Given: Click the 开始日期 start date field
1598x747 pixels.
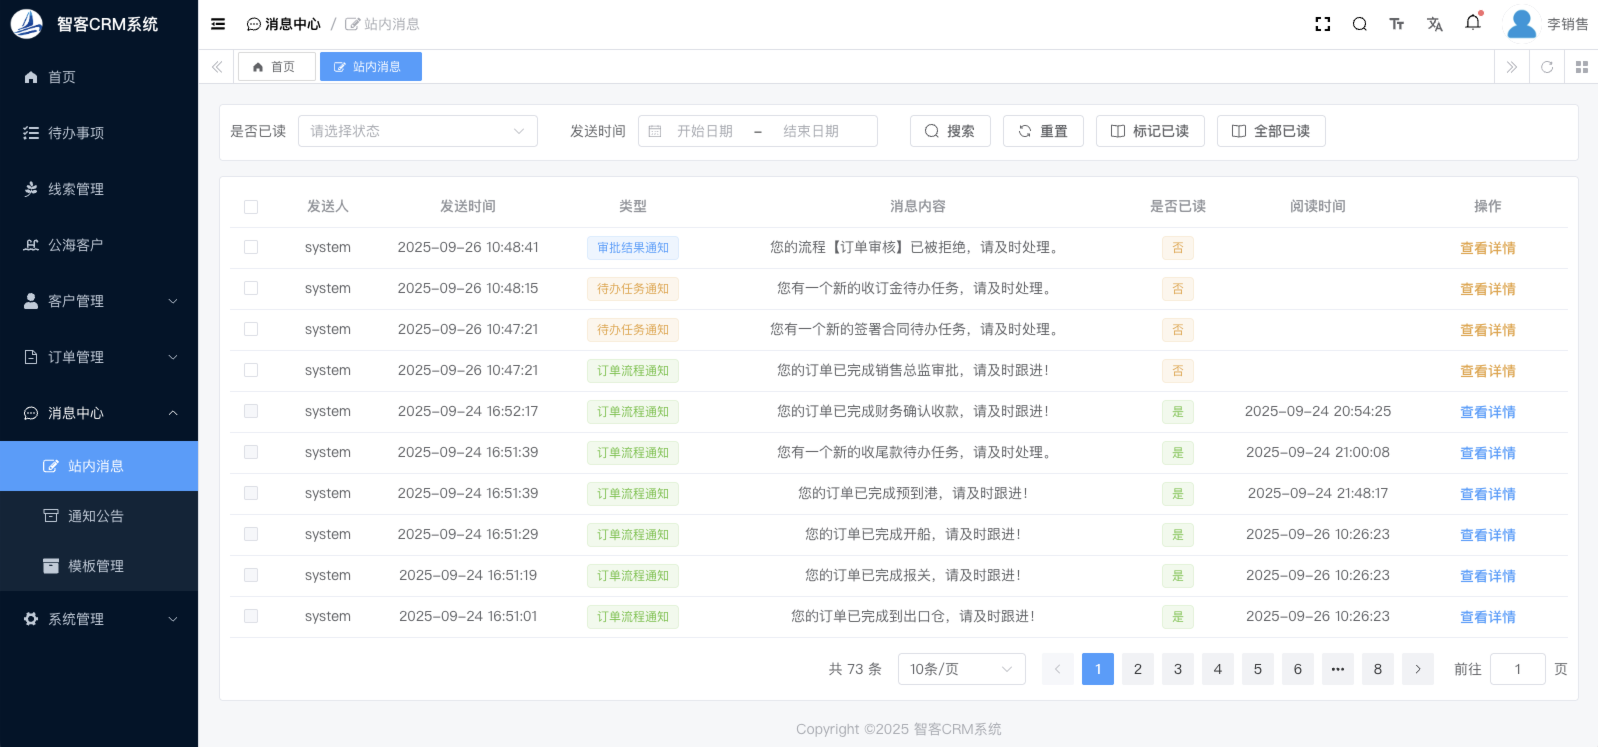Looking at the screenshot, I should click(705, 131).
